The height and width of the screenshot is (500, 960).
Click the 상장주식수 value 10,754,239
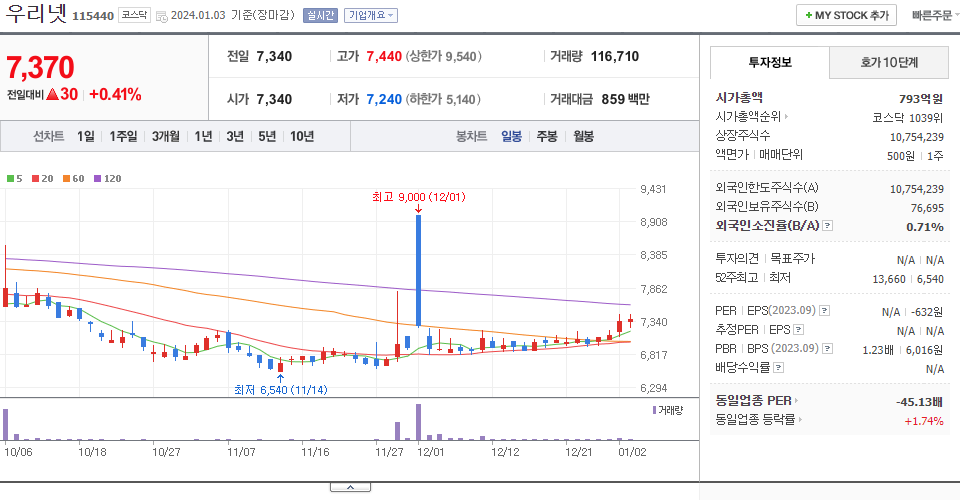[x=917, y=137]
